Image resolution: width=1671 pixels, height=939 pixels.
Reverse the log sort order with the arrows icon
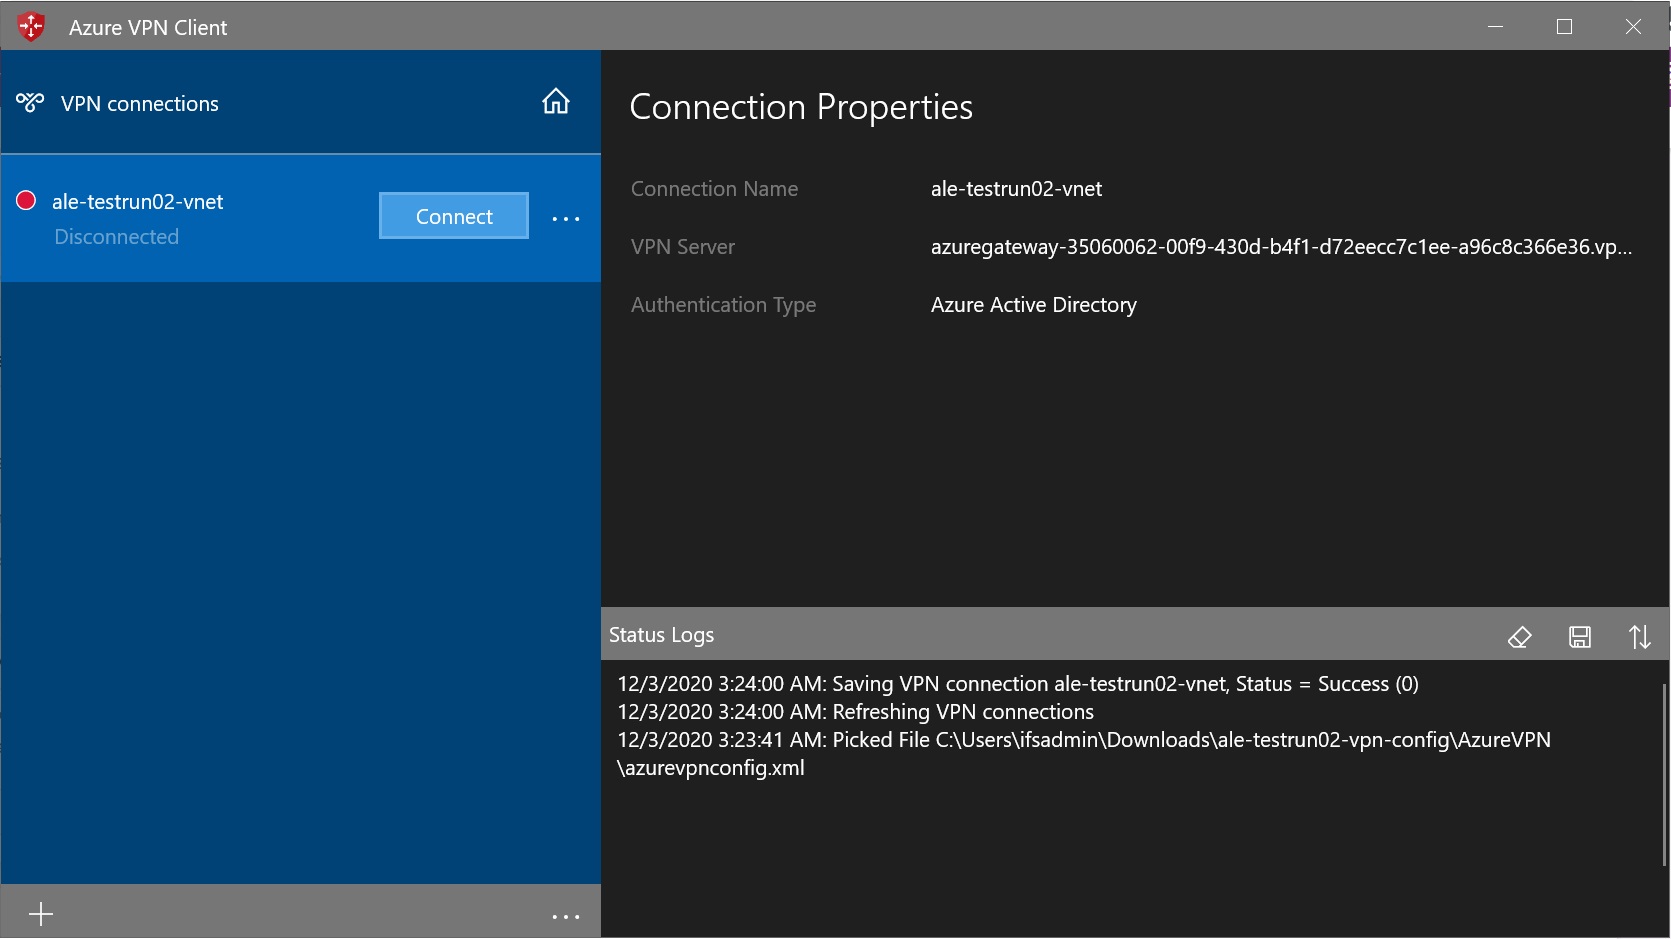1640,637
